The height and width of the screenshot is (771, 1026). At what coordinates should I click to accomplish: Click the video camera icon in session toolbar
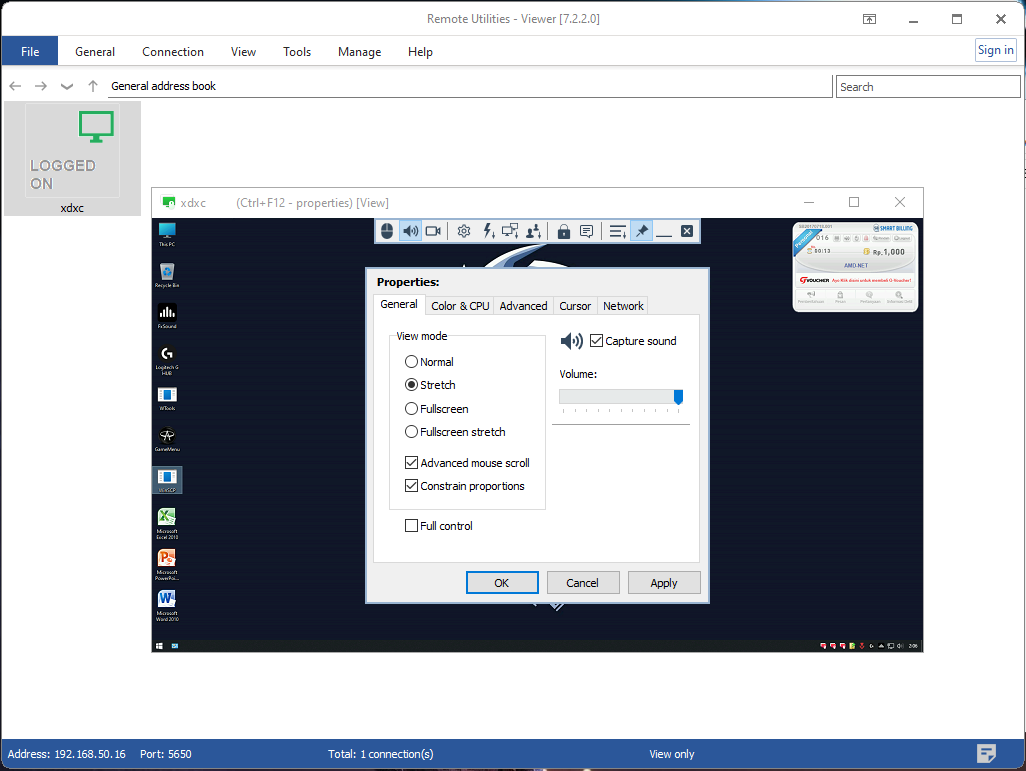tap(433, 231)
